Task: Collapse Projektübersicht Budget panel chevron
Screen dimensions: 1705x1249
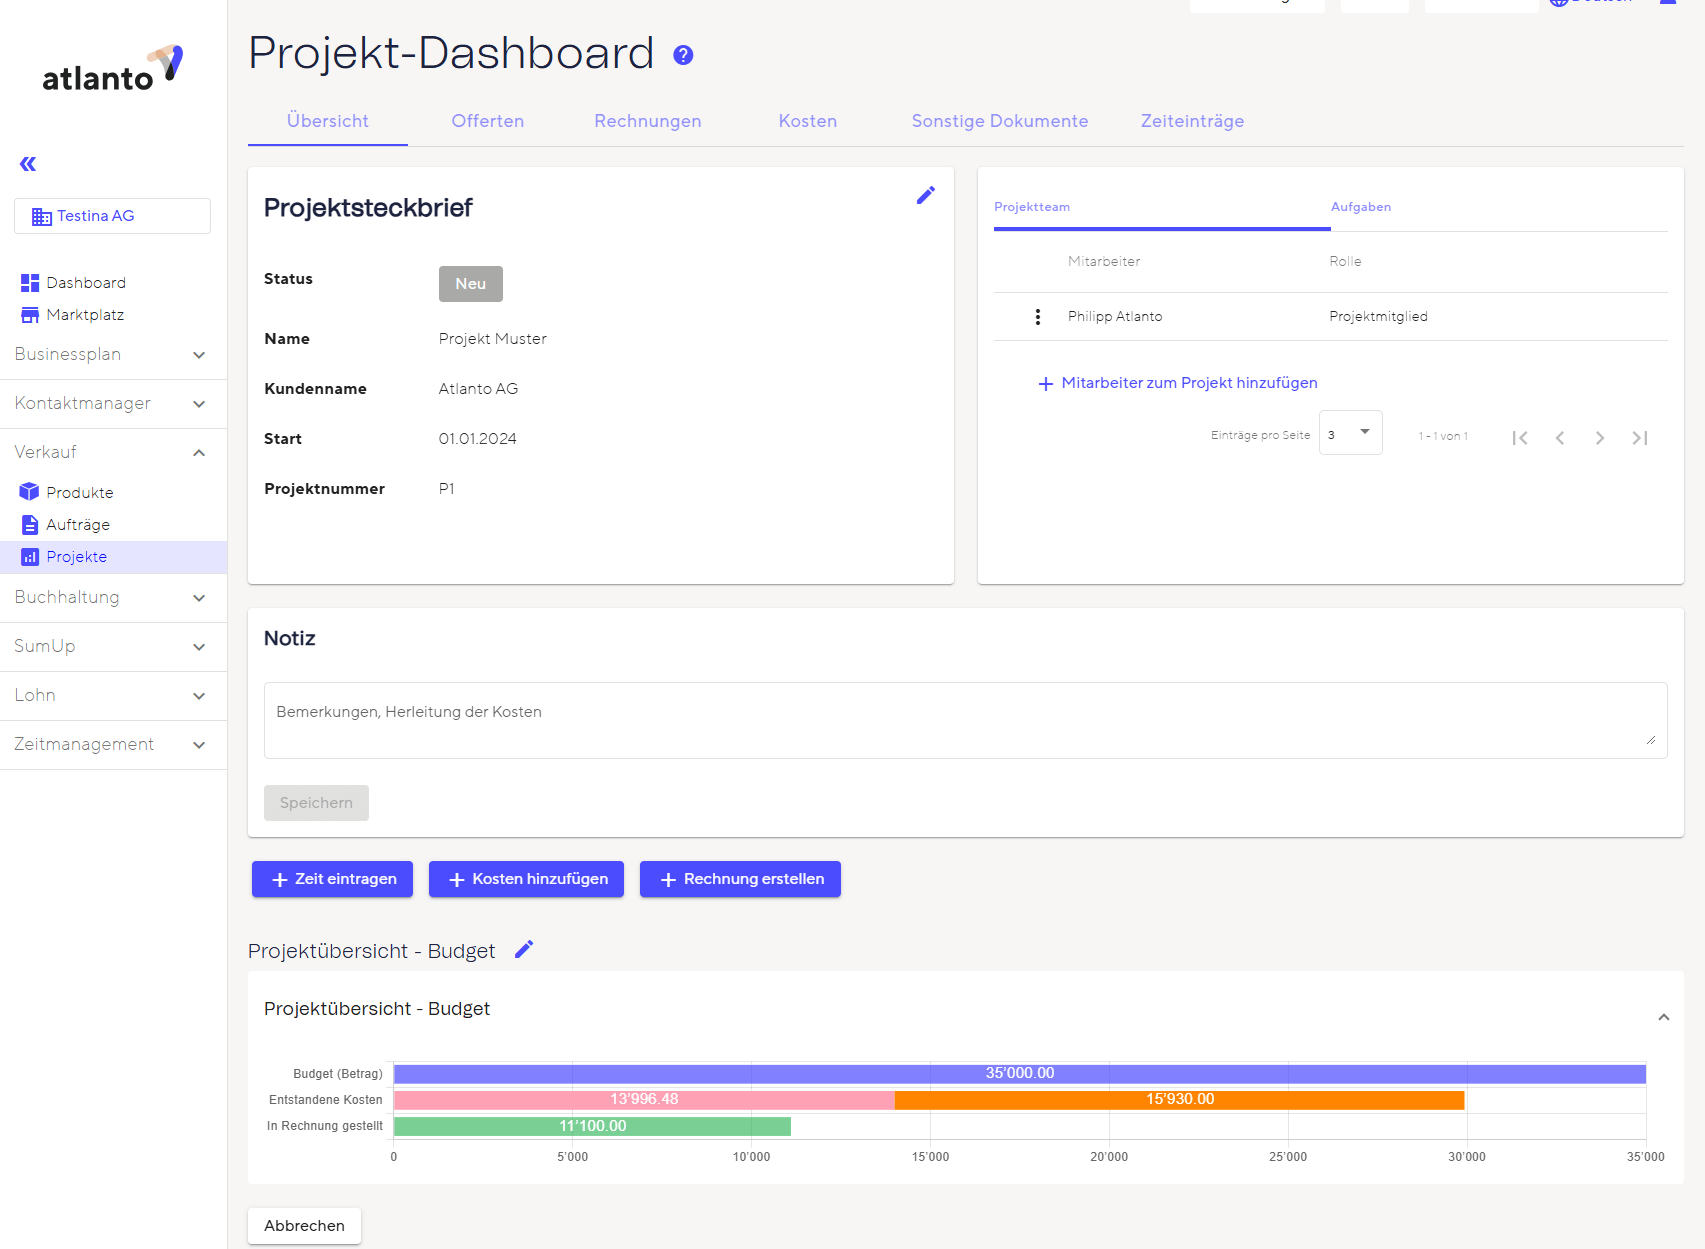Action: (x=1664, y=1017)
